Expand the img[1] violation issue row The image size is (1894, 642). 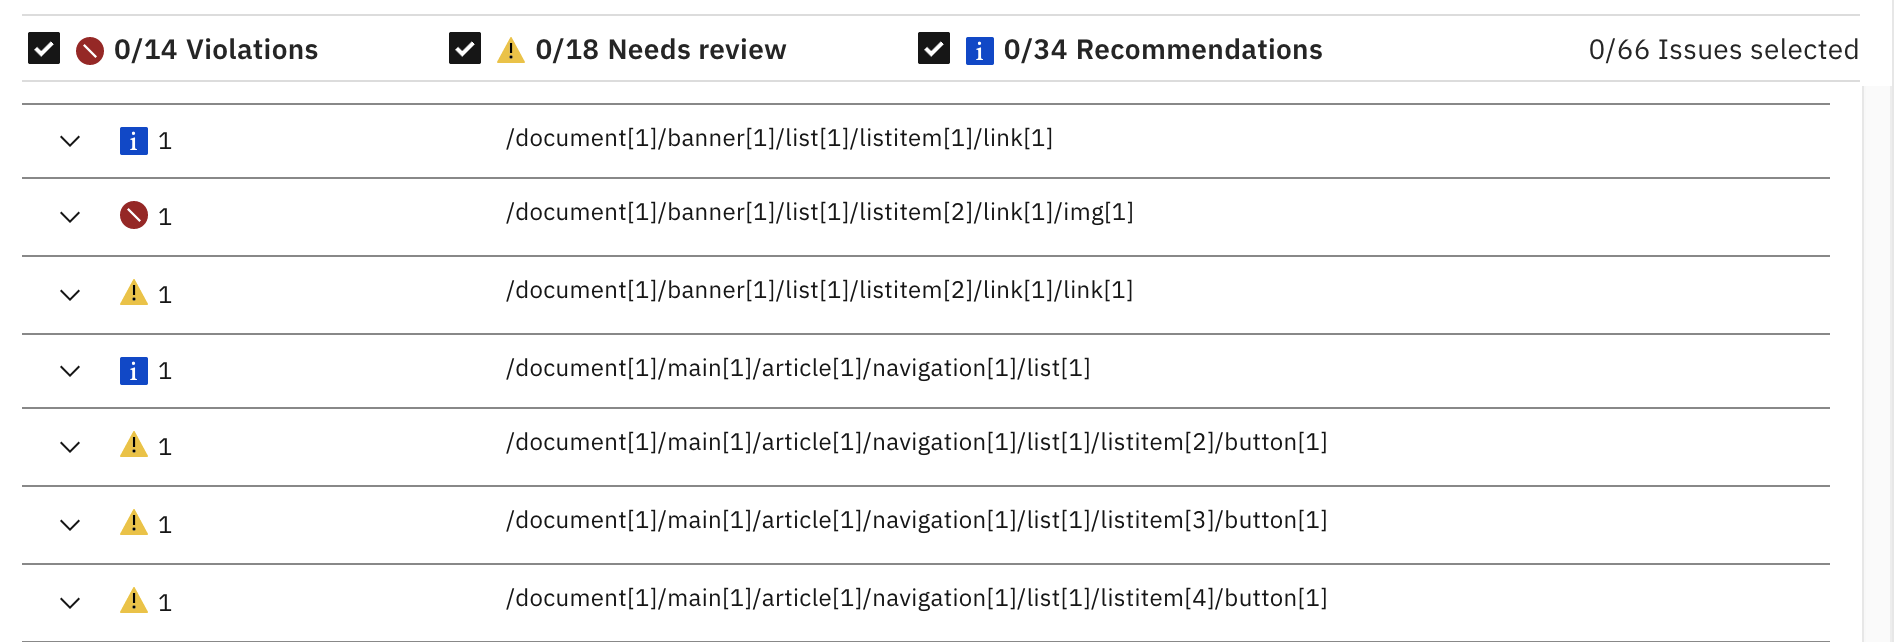click(70, 217)
